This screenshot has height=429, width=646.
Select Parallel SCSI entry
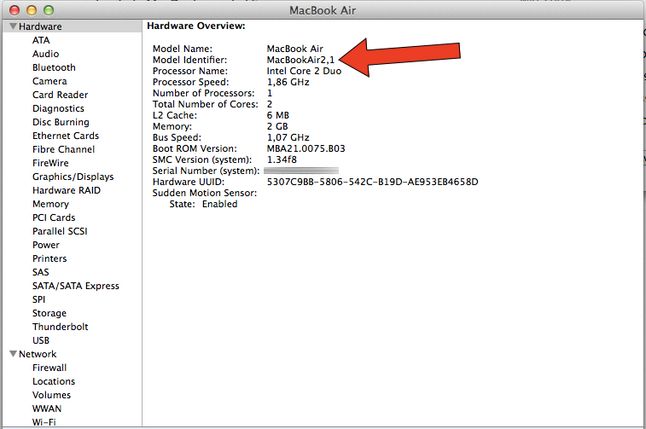pyautogui.click(x=60, y=231)
